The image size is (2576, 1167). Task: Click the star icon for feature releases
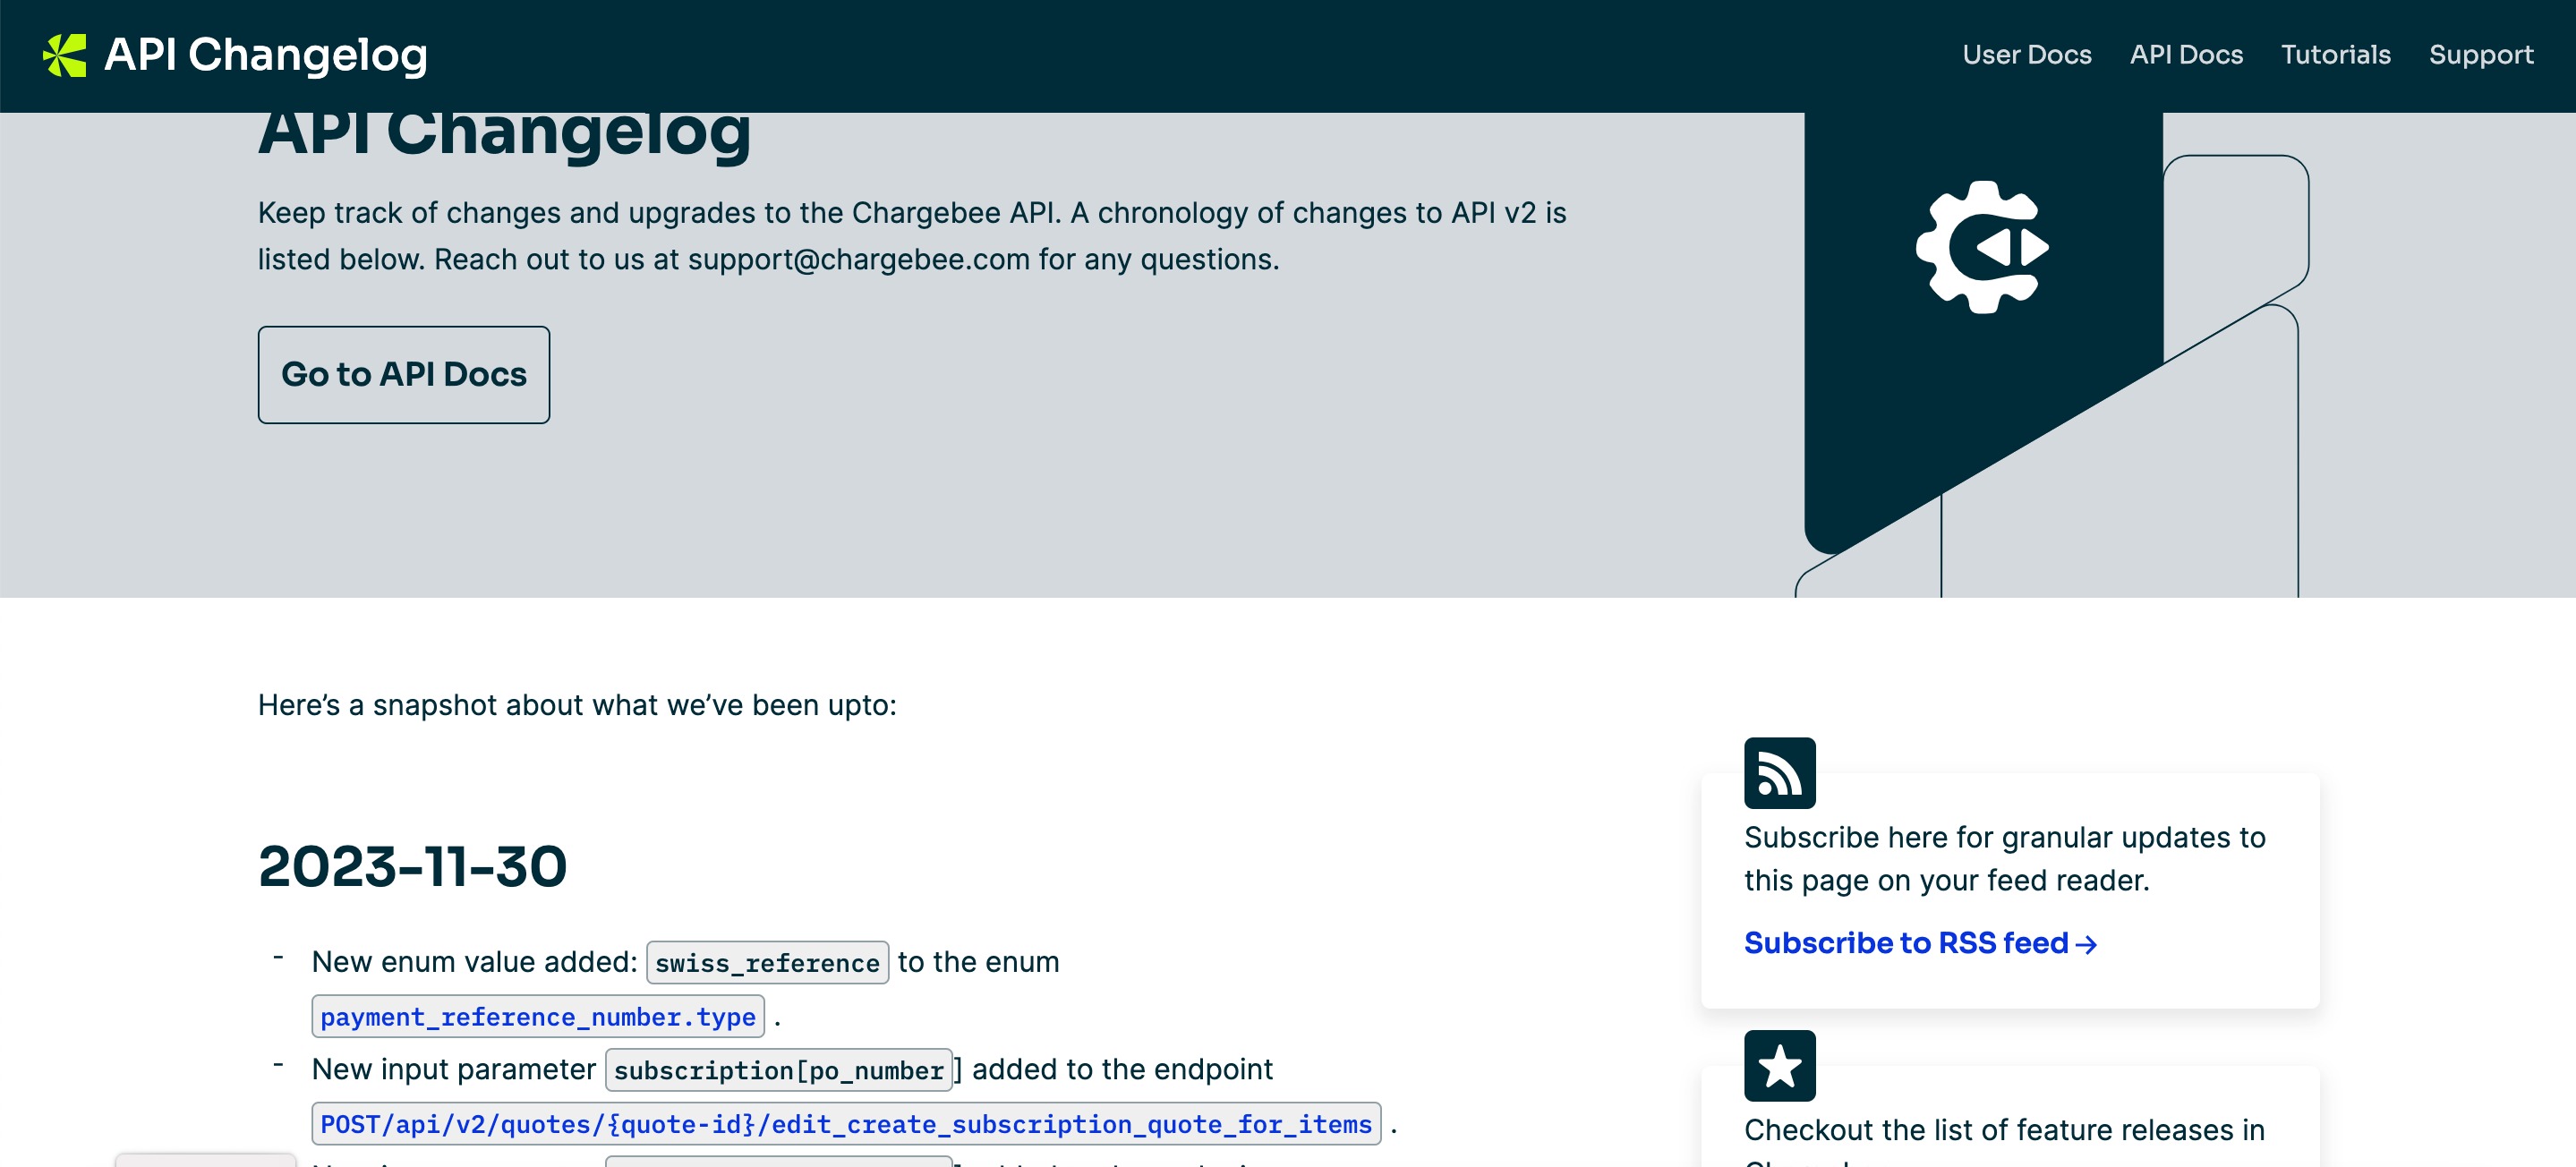pyautogui.click(x=1779, y=1066)
